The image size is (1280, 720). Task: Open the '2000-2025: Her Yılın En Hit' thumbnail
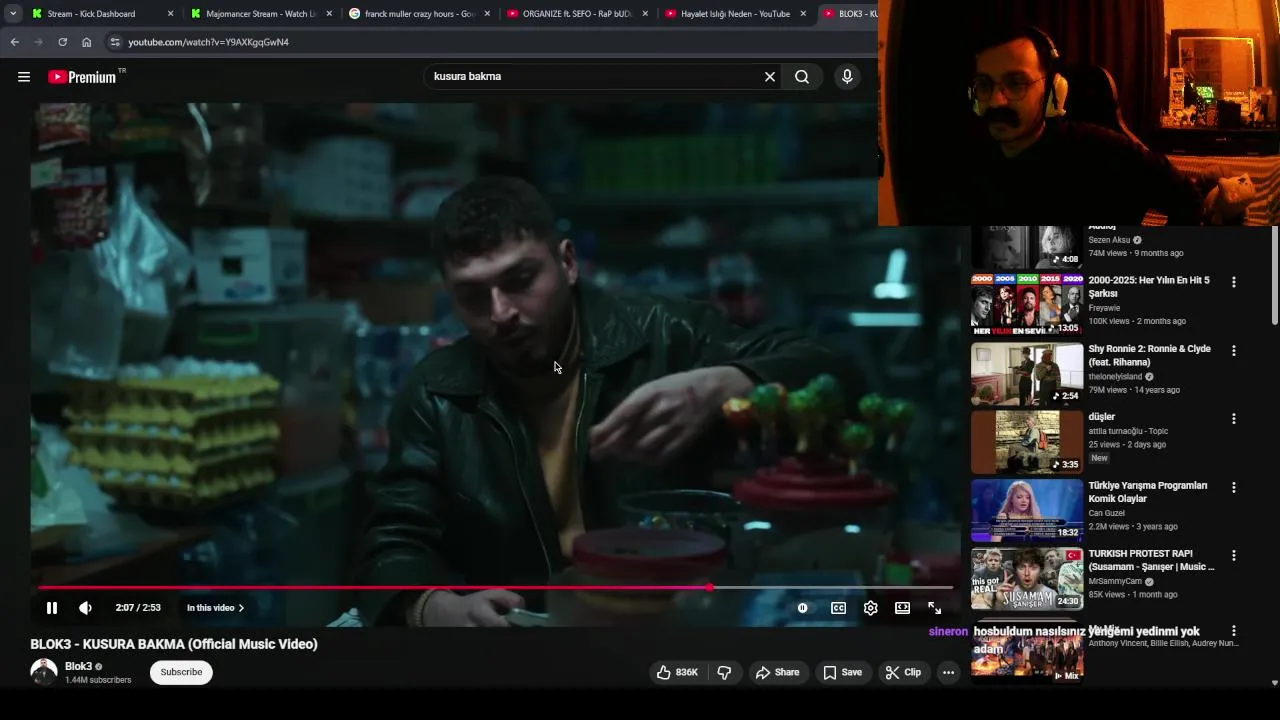pyautogui.click(x=1027, y=305)
